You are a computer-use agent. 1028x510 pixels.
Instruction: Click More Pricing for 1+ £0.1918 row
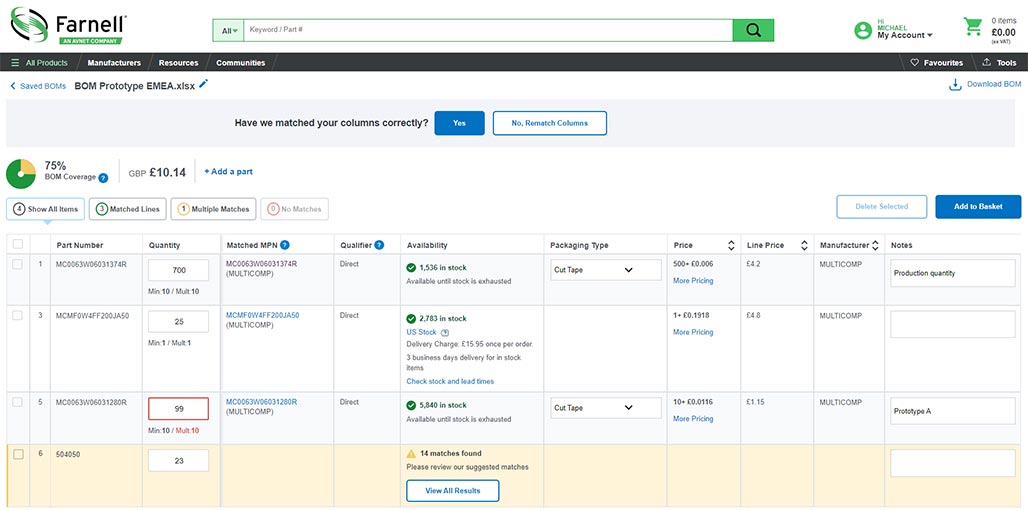pos(693,332)
